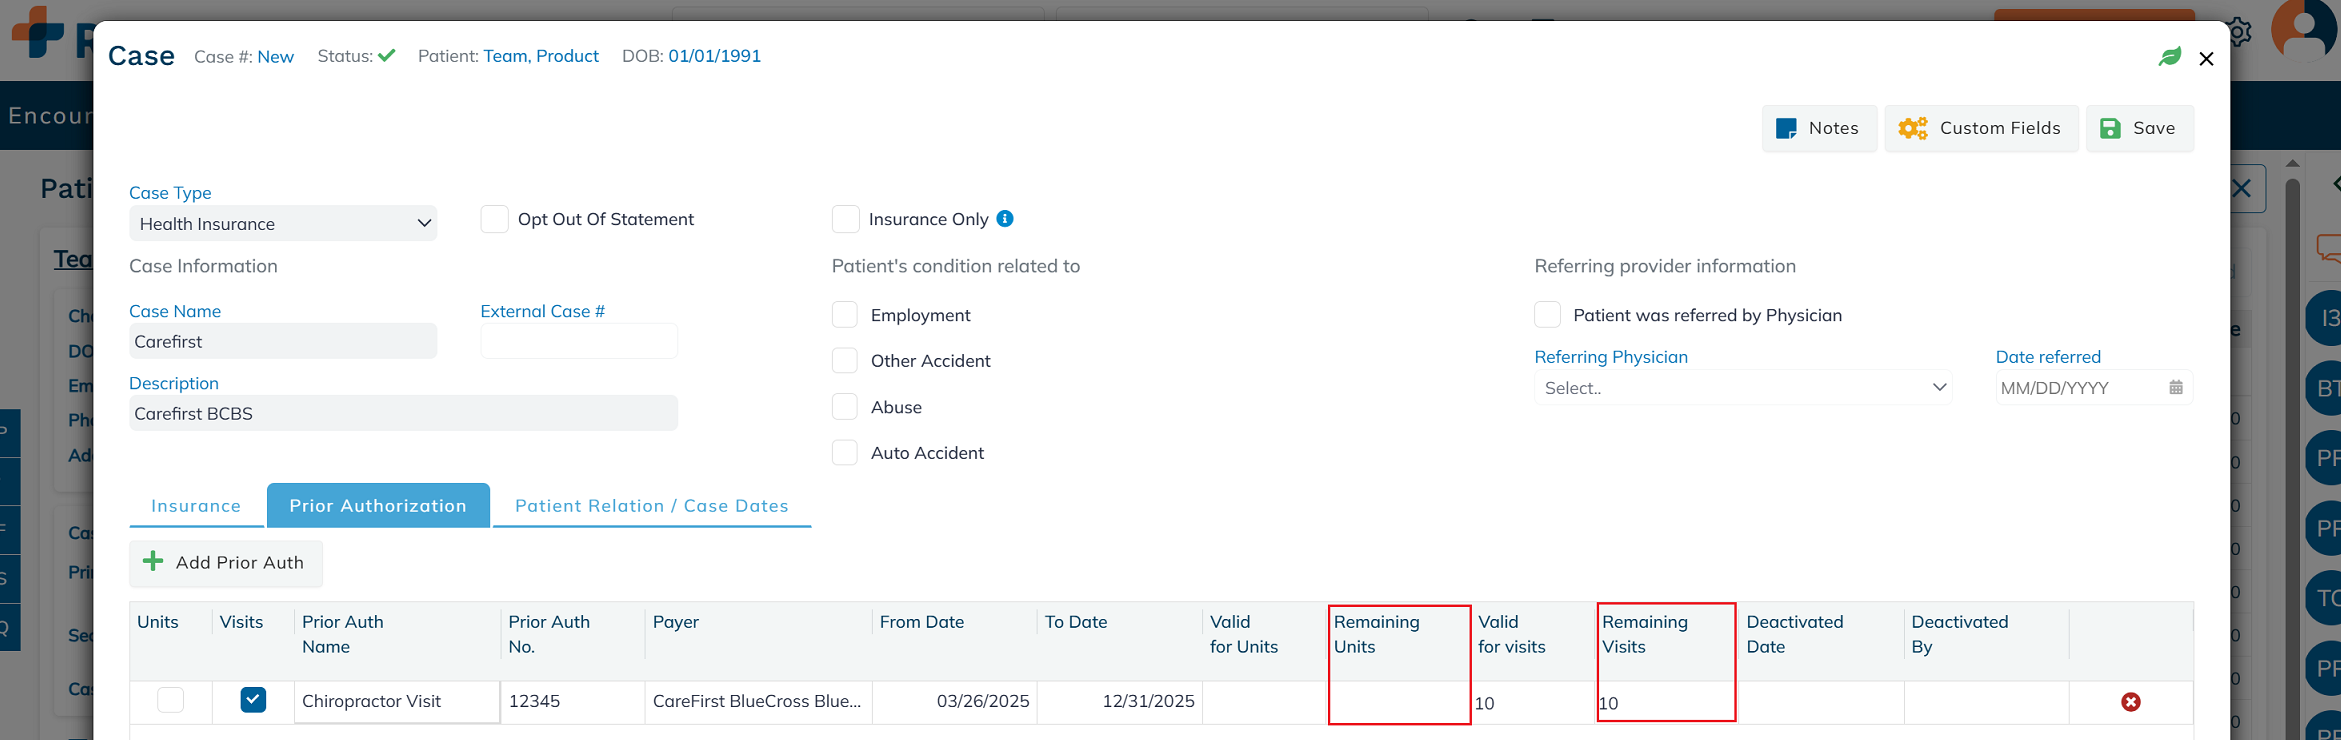The image size is (2341, 740).
Task: Open the Case Type dropdown
Action: [283, 224]
